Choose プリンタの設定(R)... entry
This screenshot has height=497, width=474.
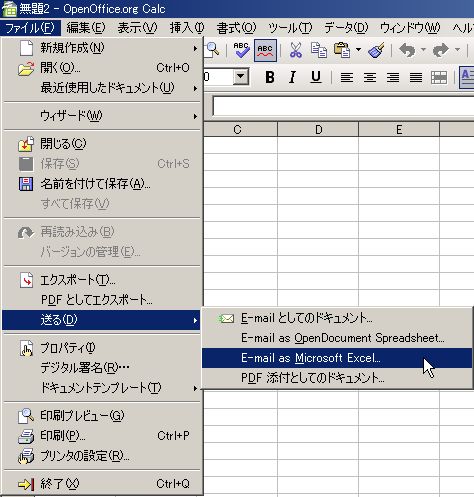(101, 456)
